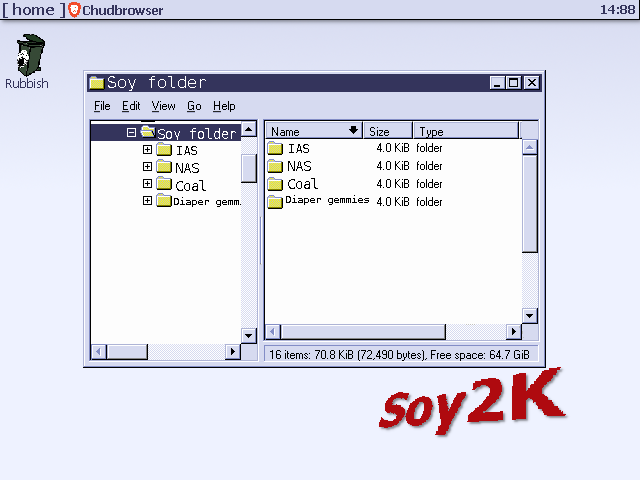
Task: Expand the NAS tree node
Action: [147, 167]
